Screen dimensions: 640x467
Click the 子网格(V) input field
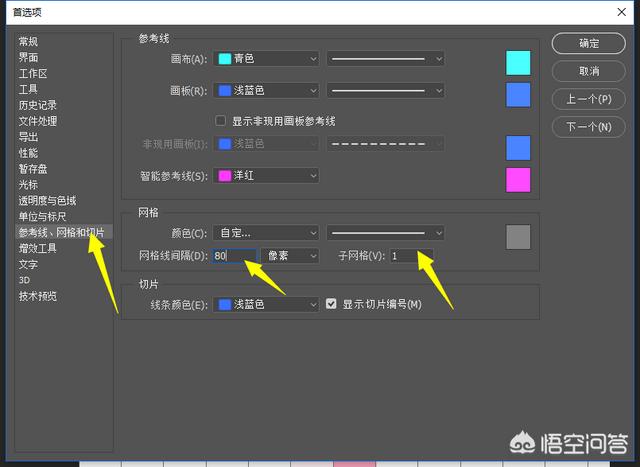pos(411,256)
